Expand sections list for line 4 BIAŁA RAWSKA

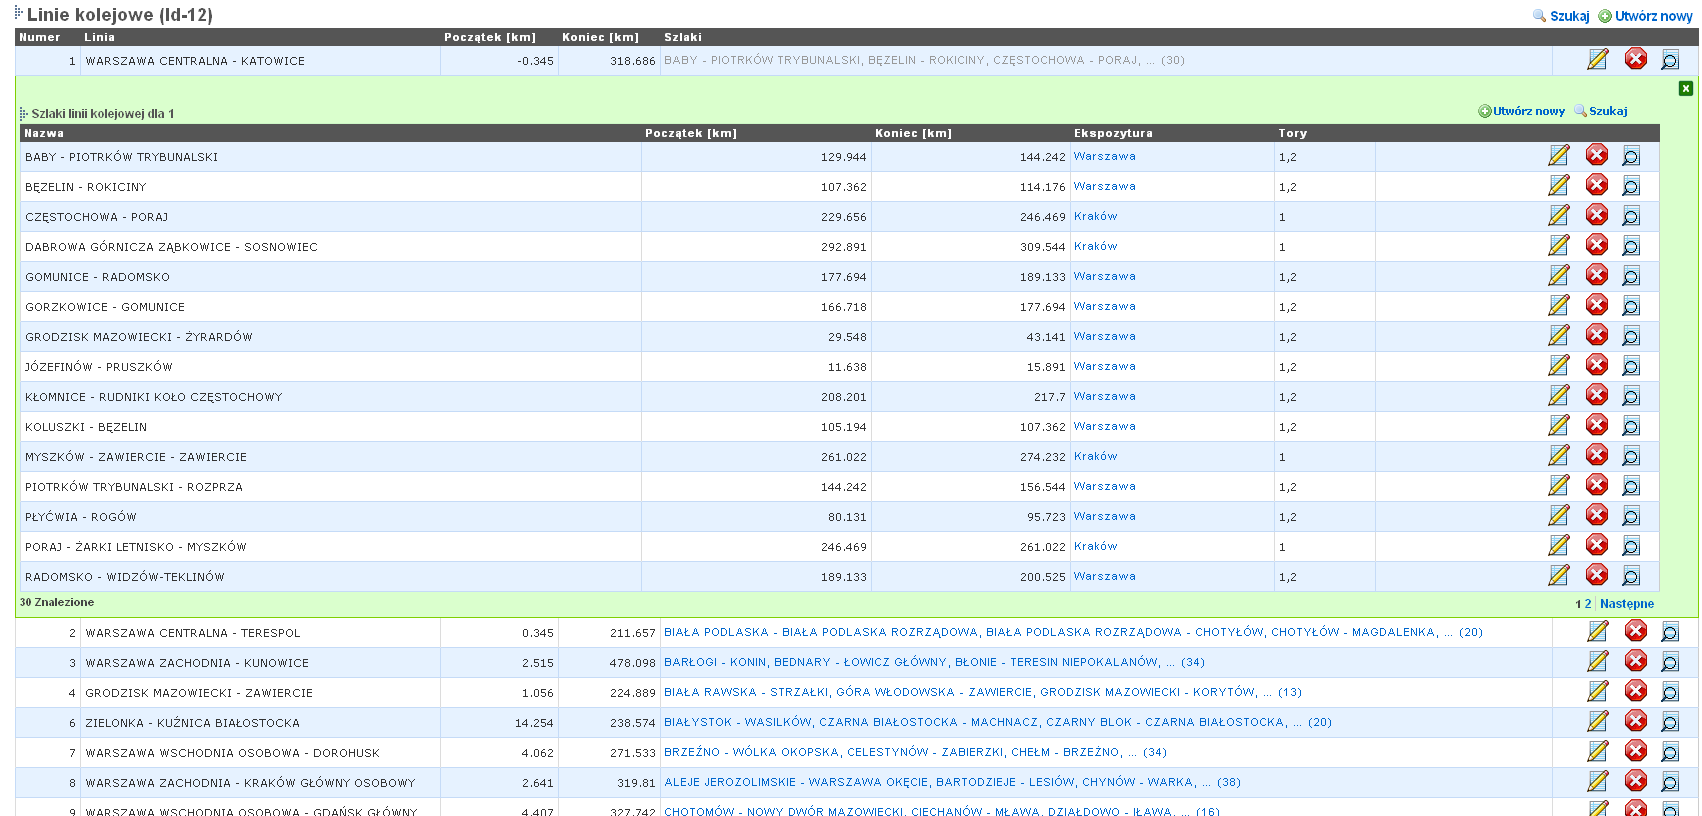click(982, 692)
